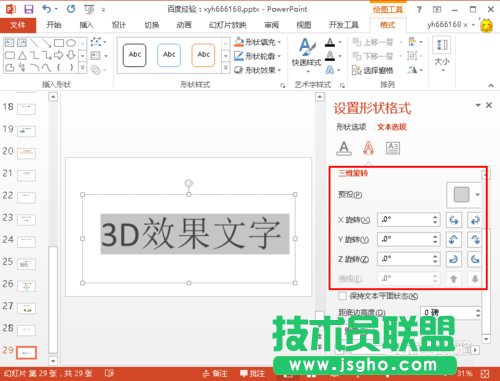Open 形状效果 shape effects
Viewport: 500px width, 381px height.
coord(257,70)
